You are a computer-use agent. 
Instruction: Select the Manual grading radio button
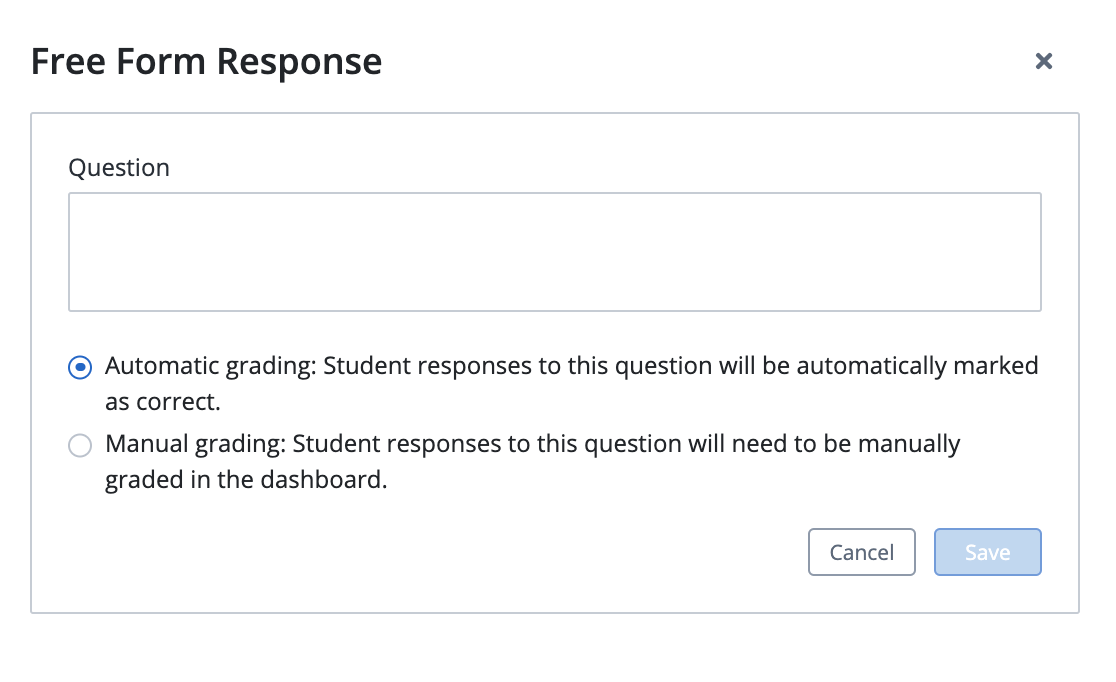(80, 445)
